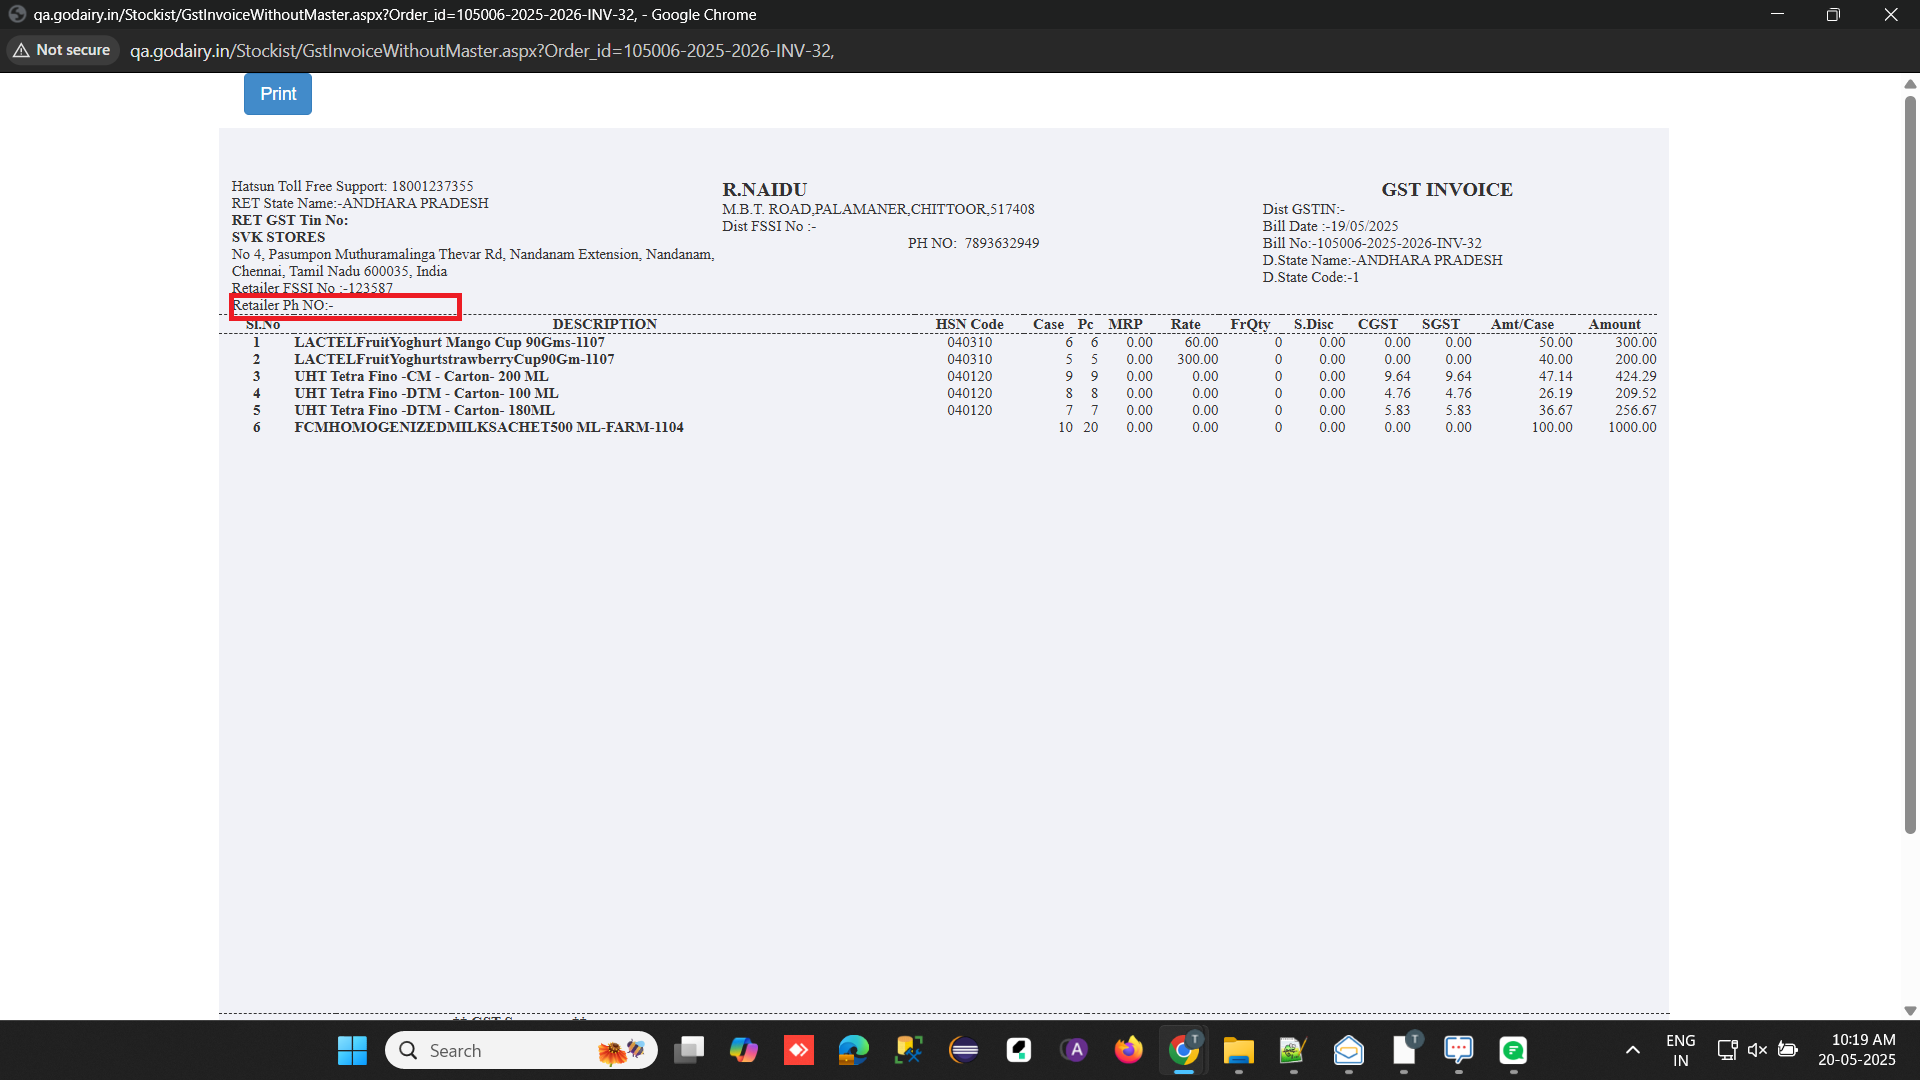The image size is (1920, 1080).
Task: Open the green chat app on taskbar
Action: 1514,1050
